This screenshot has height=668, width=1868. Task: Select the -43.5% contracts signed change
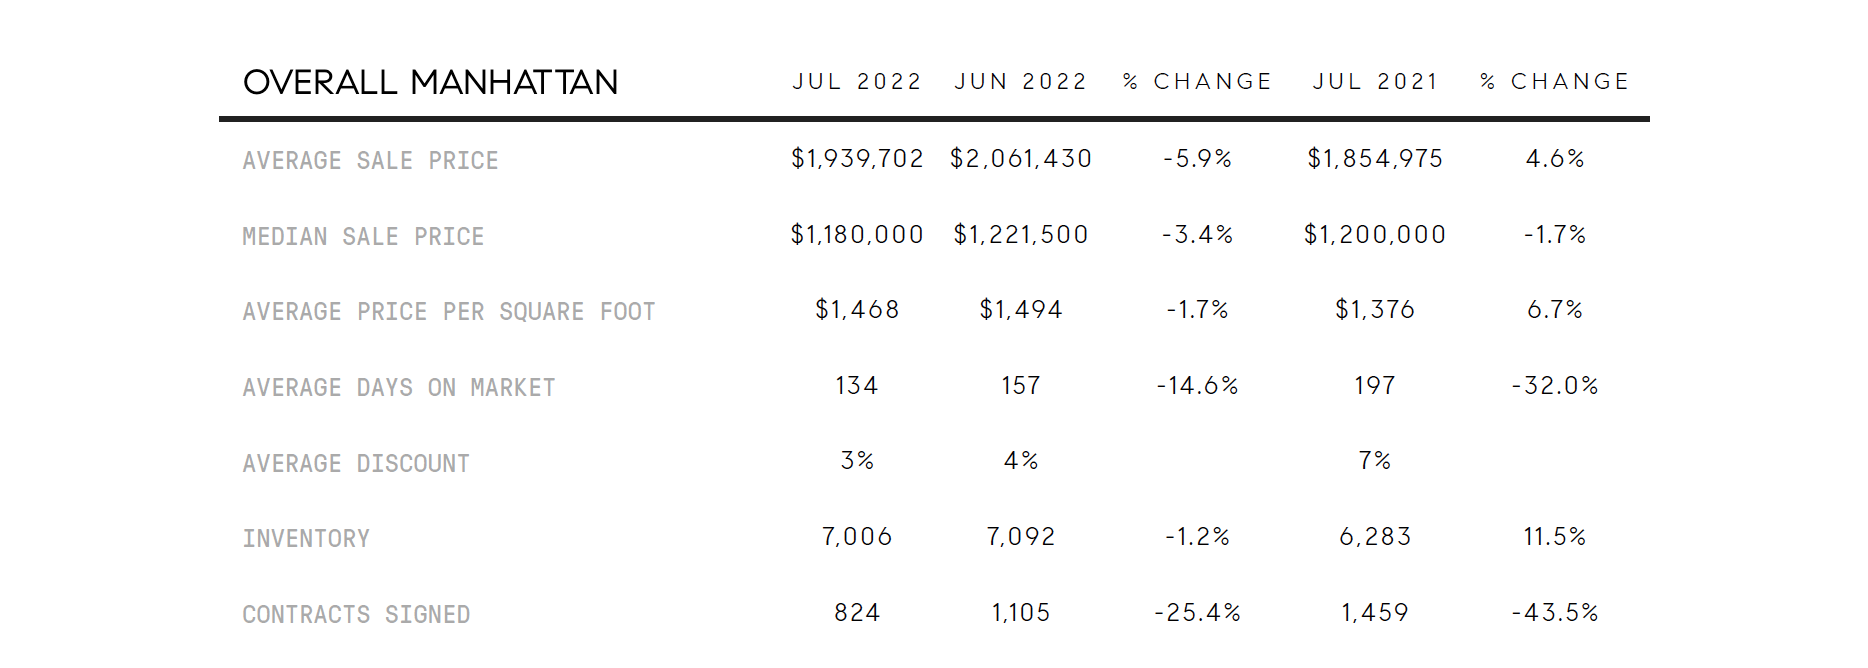1554,613
